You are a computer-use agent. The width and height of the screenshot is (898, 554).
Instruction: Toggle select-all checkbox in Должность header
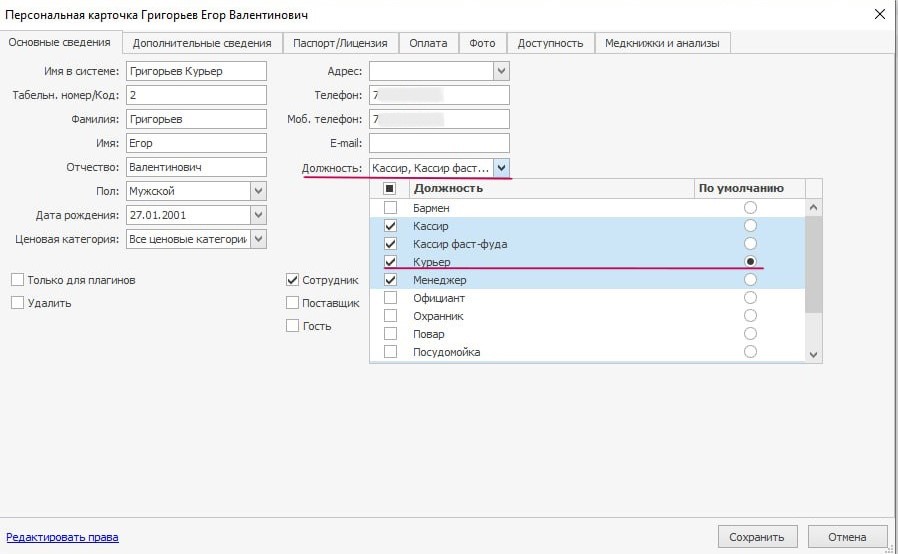tap(389, 188)
